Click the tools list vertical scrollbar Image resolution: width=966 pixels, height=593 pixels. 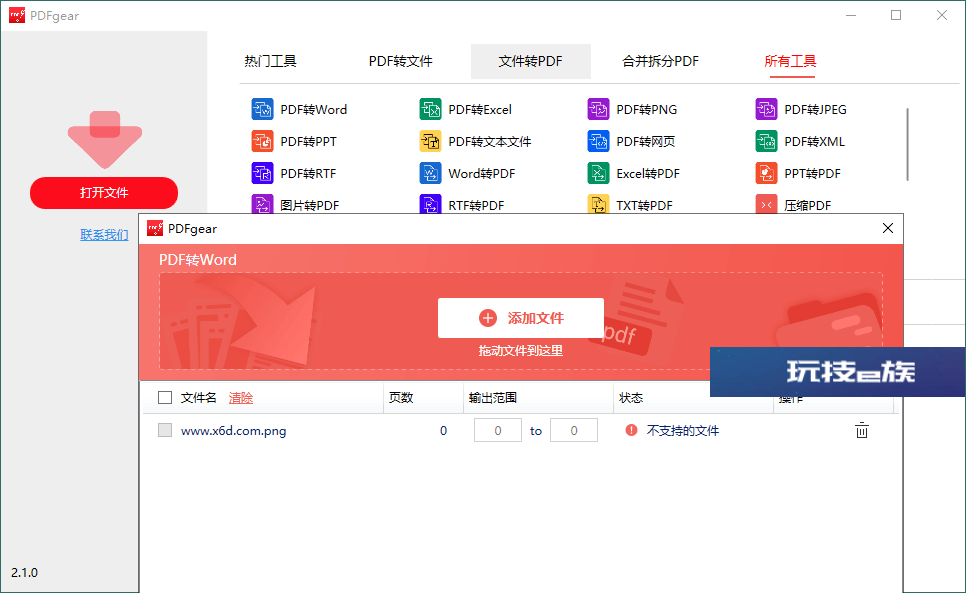[x=907, y=145]
